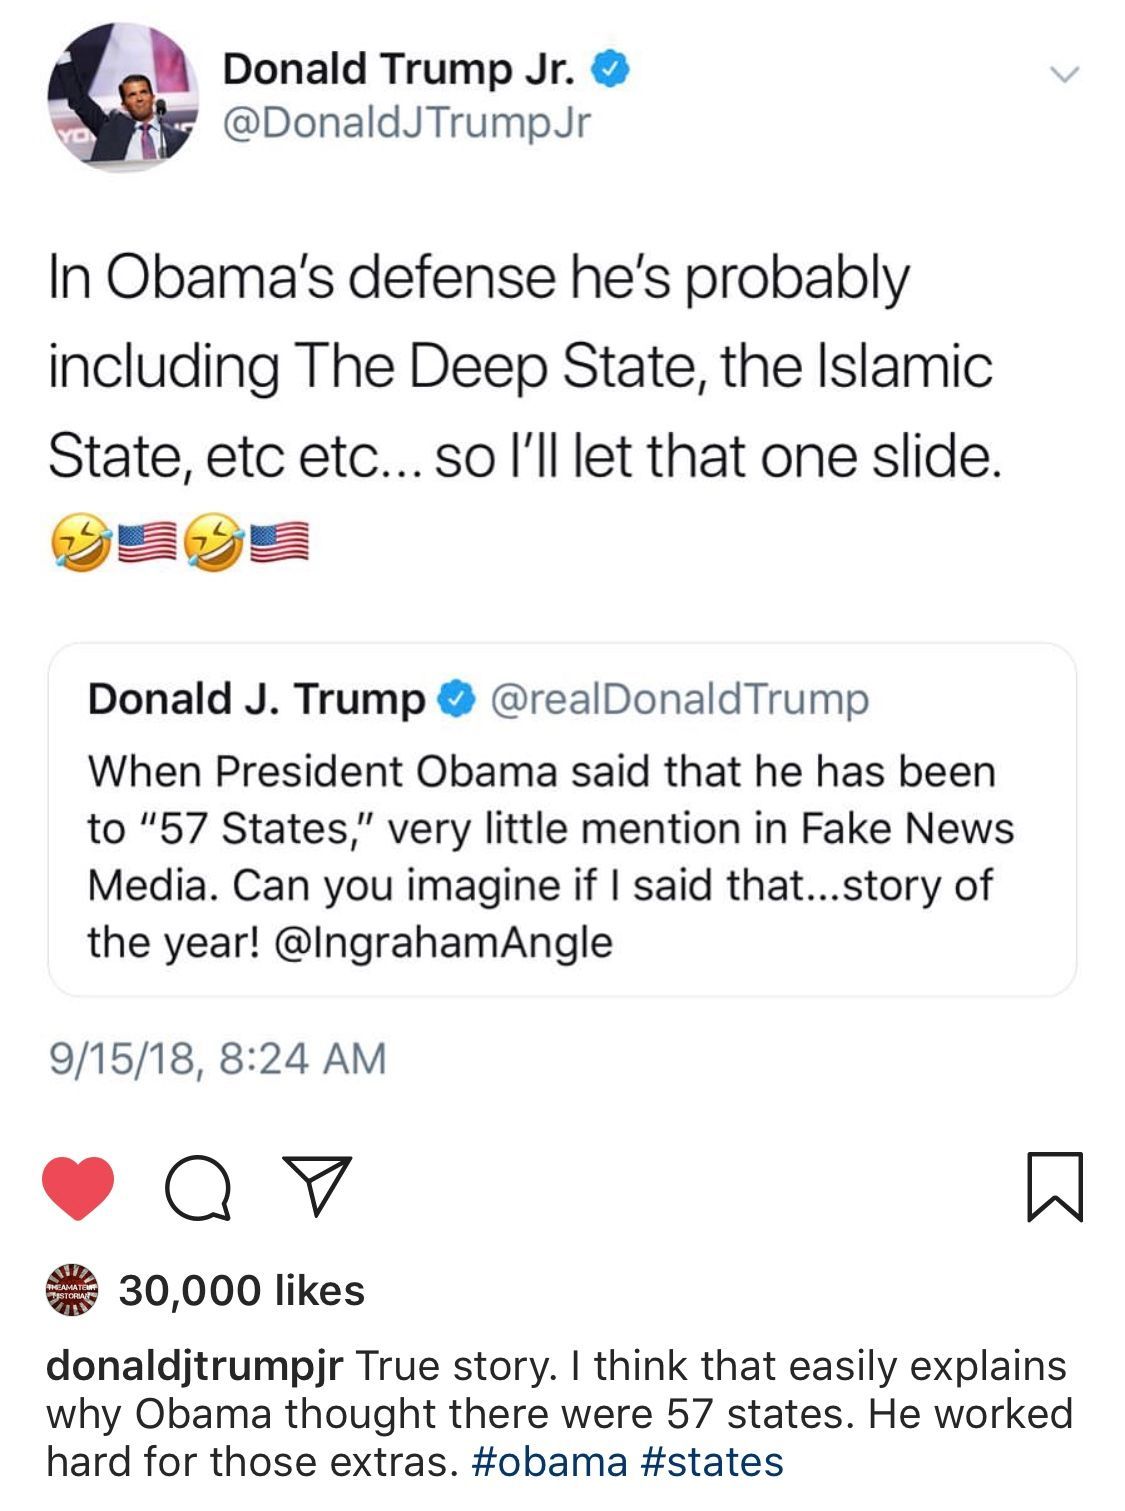Screen dimensions: 1125x1511
Task: Open Donald Trump Jr. profile picture
Action: click(122, 97)
